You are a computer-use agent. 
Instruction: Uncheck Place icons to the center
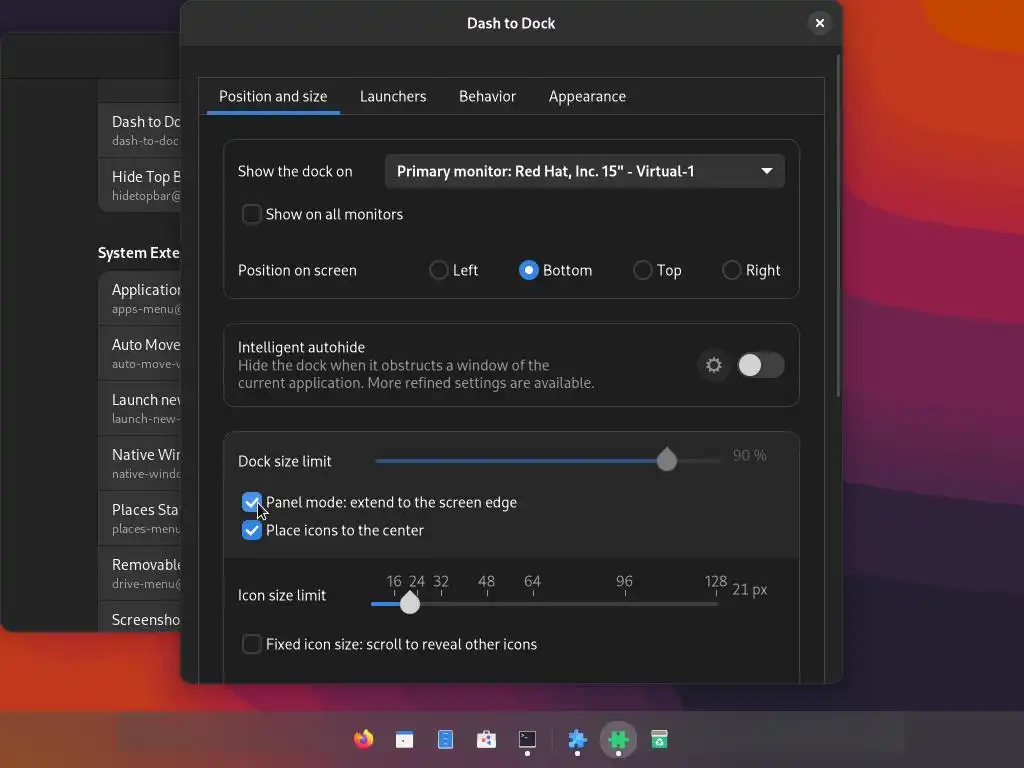pos(251,530)
